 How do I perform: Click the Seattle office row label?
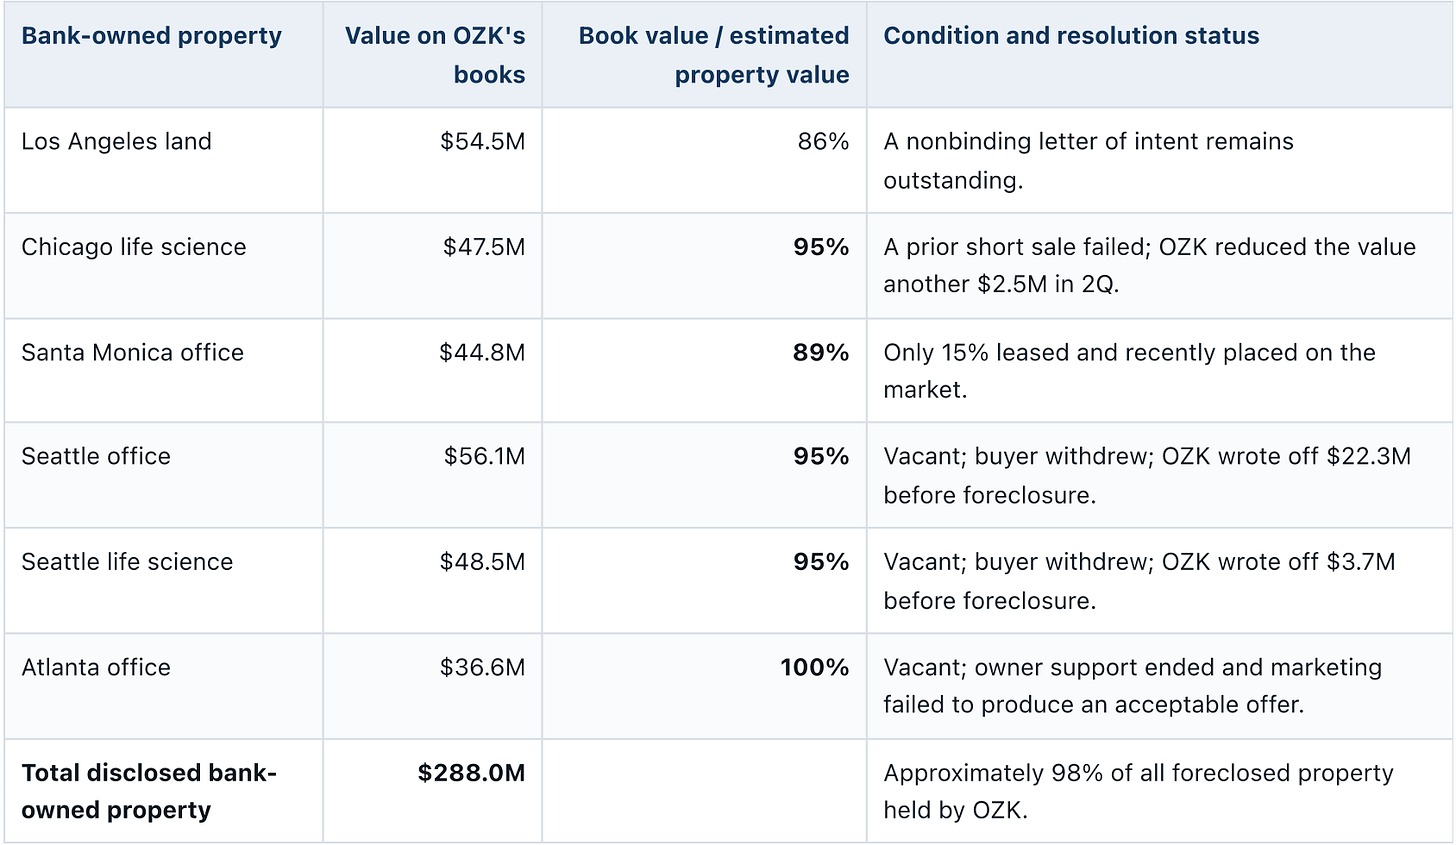click(x=96, y=456)
